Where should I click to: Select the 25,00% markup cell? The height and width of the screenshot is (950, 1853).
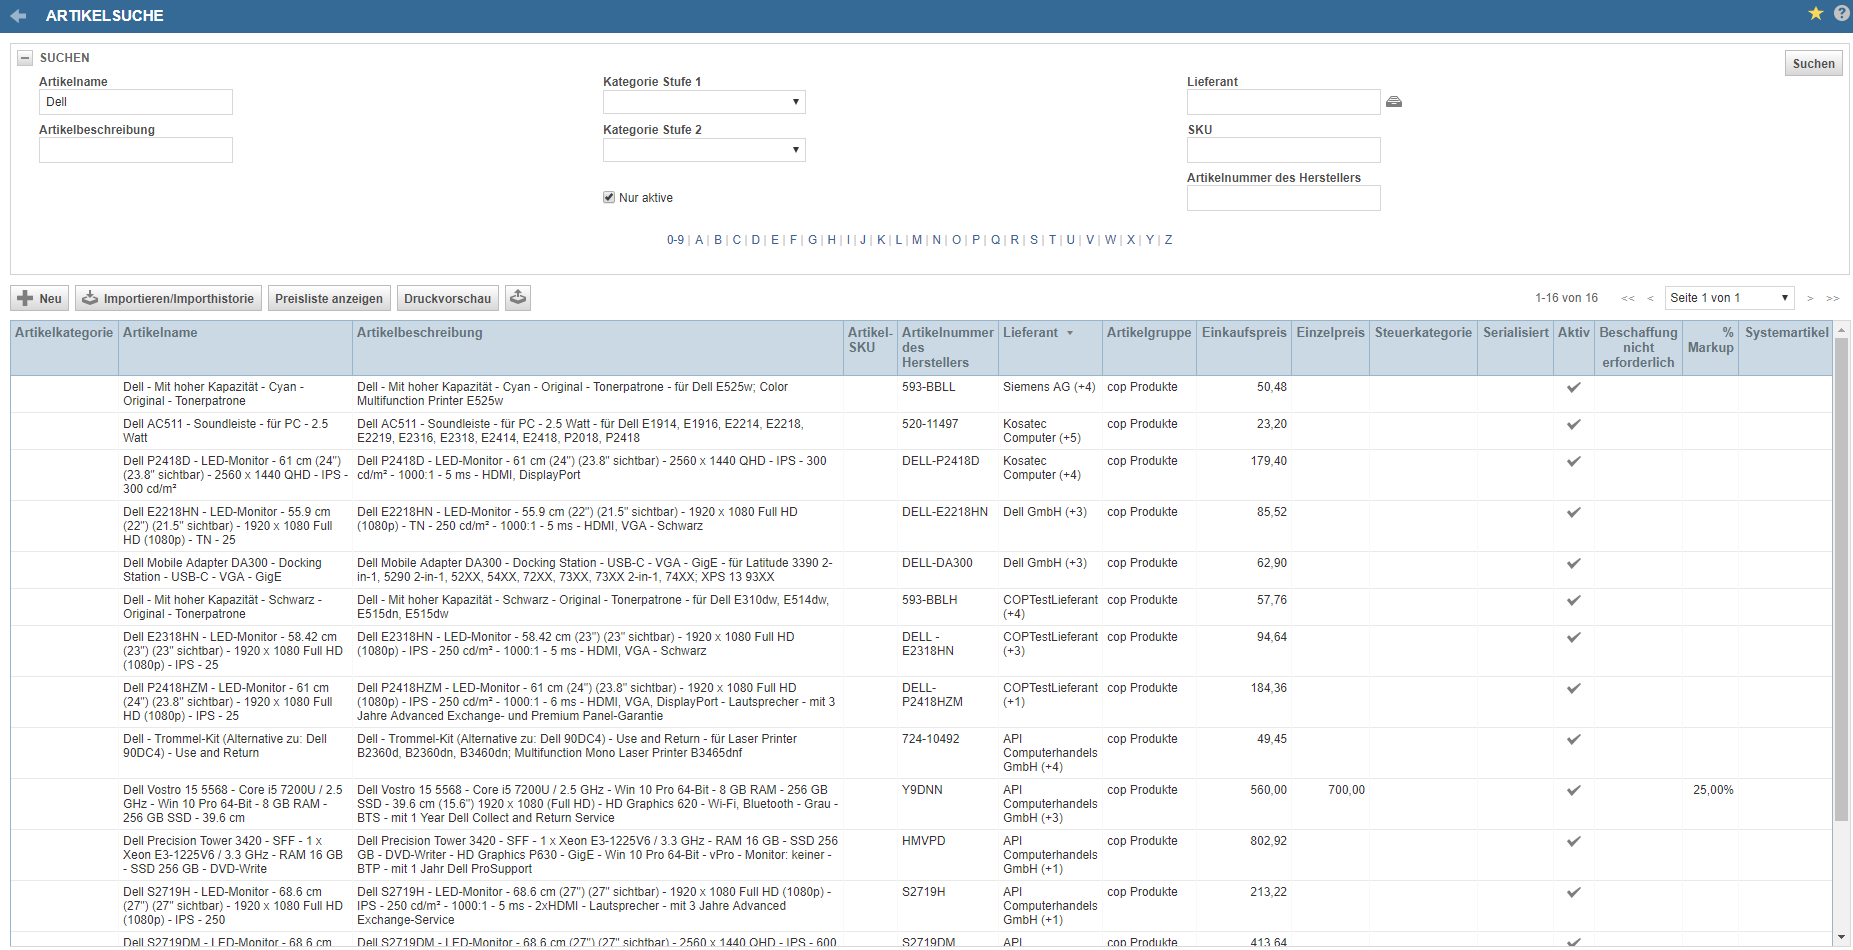point(1713,790)
